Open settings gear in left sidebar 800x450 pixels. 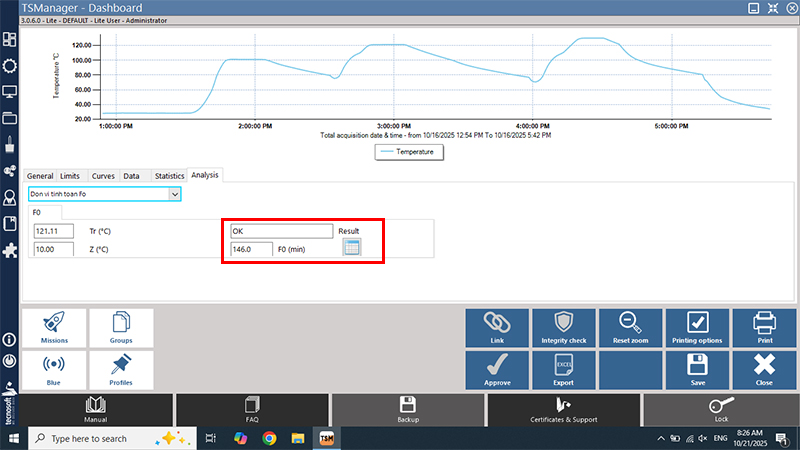coord(10,65)
